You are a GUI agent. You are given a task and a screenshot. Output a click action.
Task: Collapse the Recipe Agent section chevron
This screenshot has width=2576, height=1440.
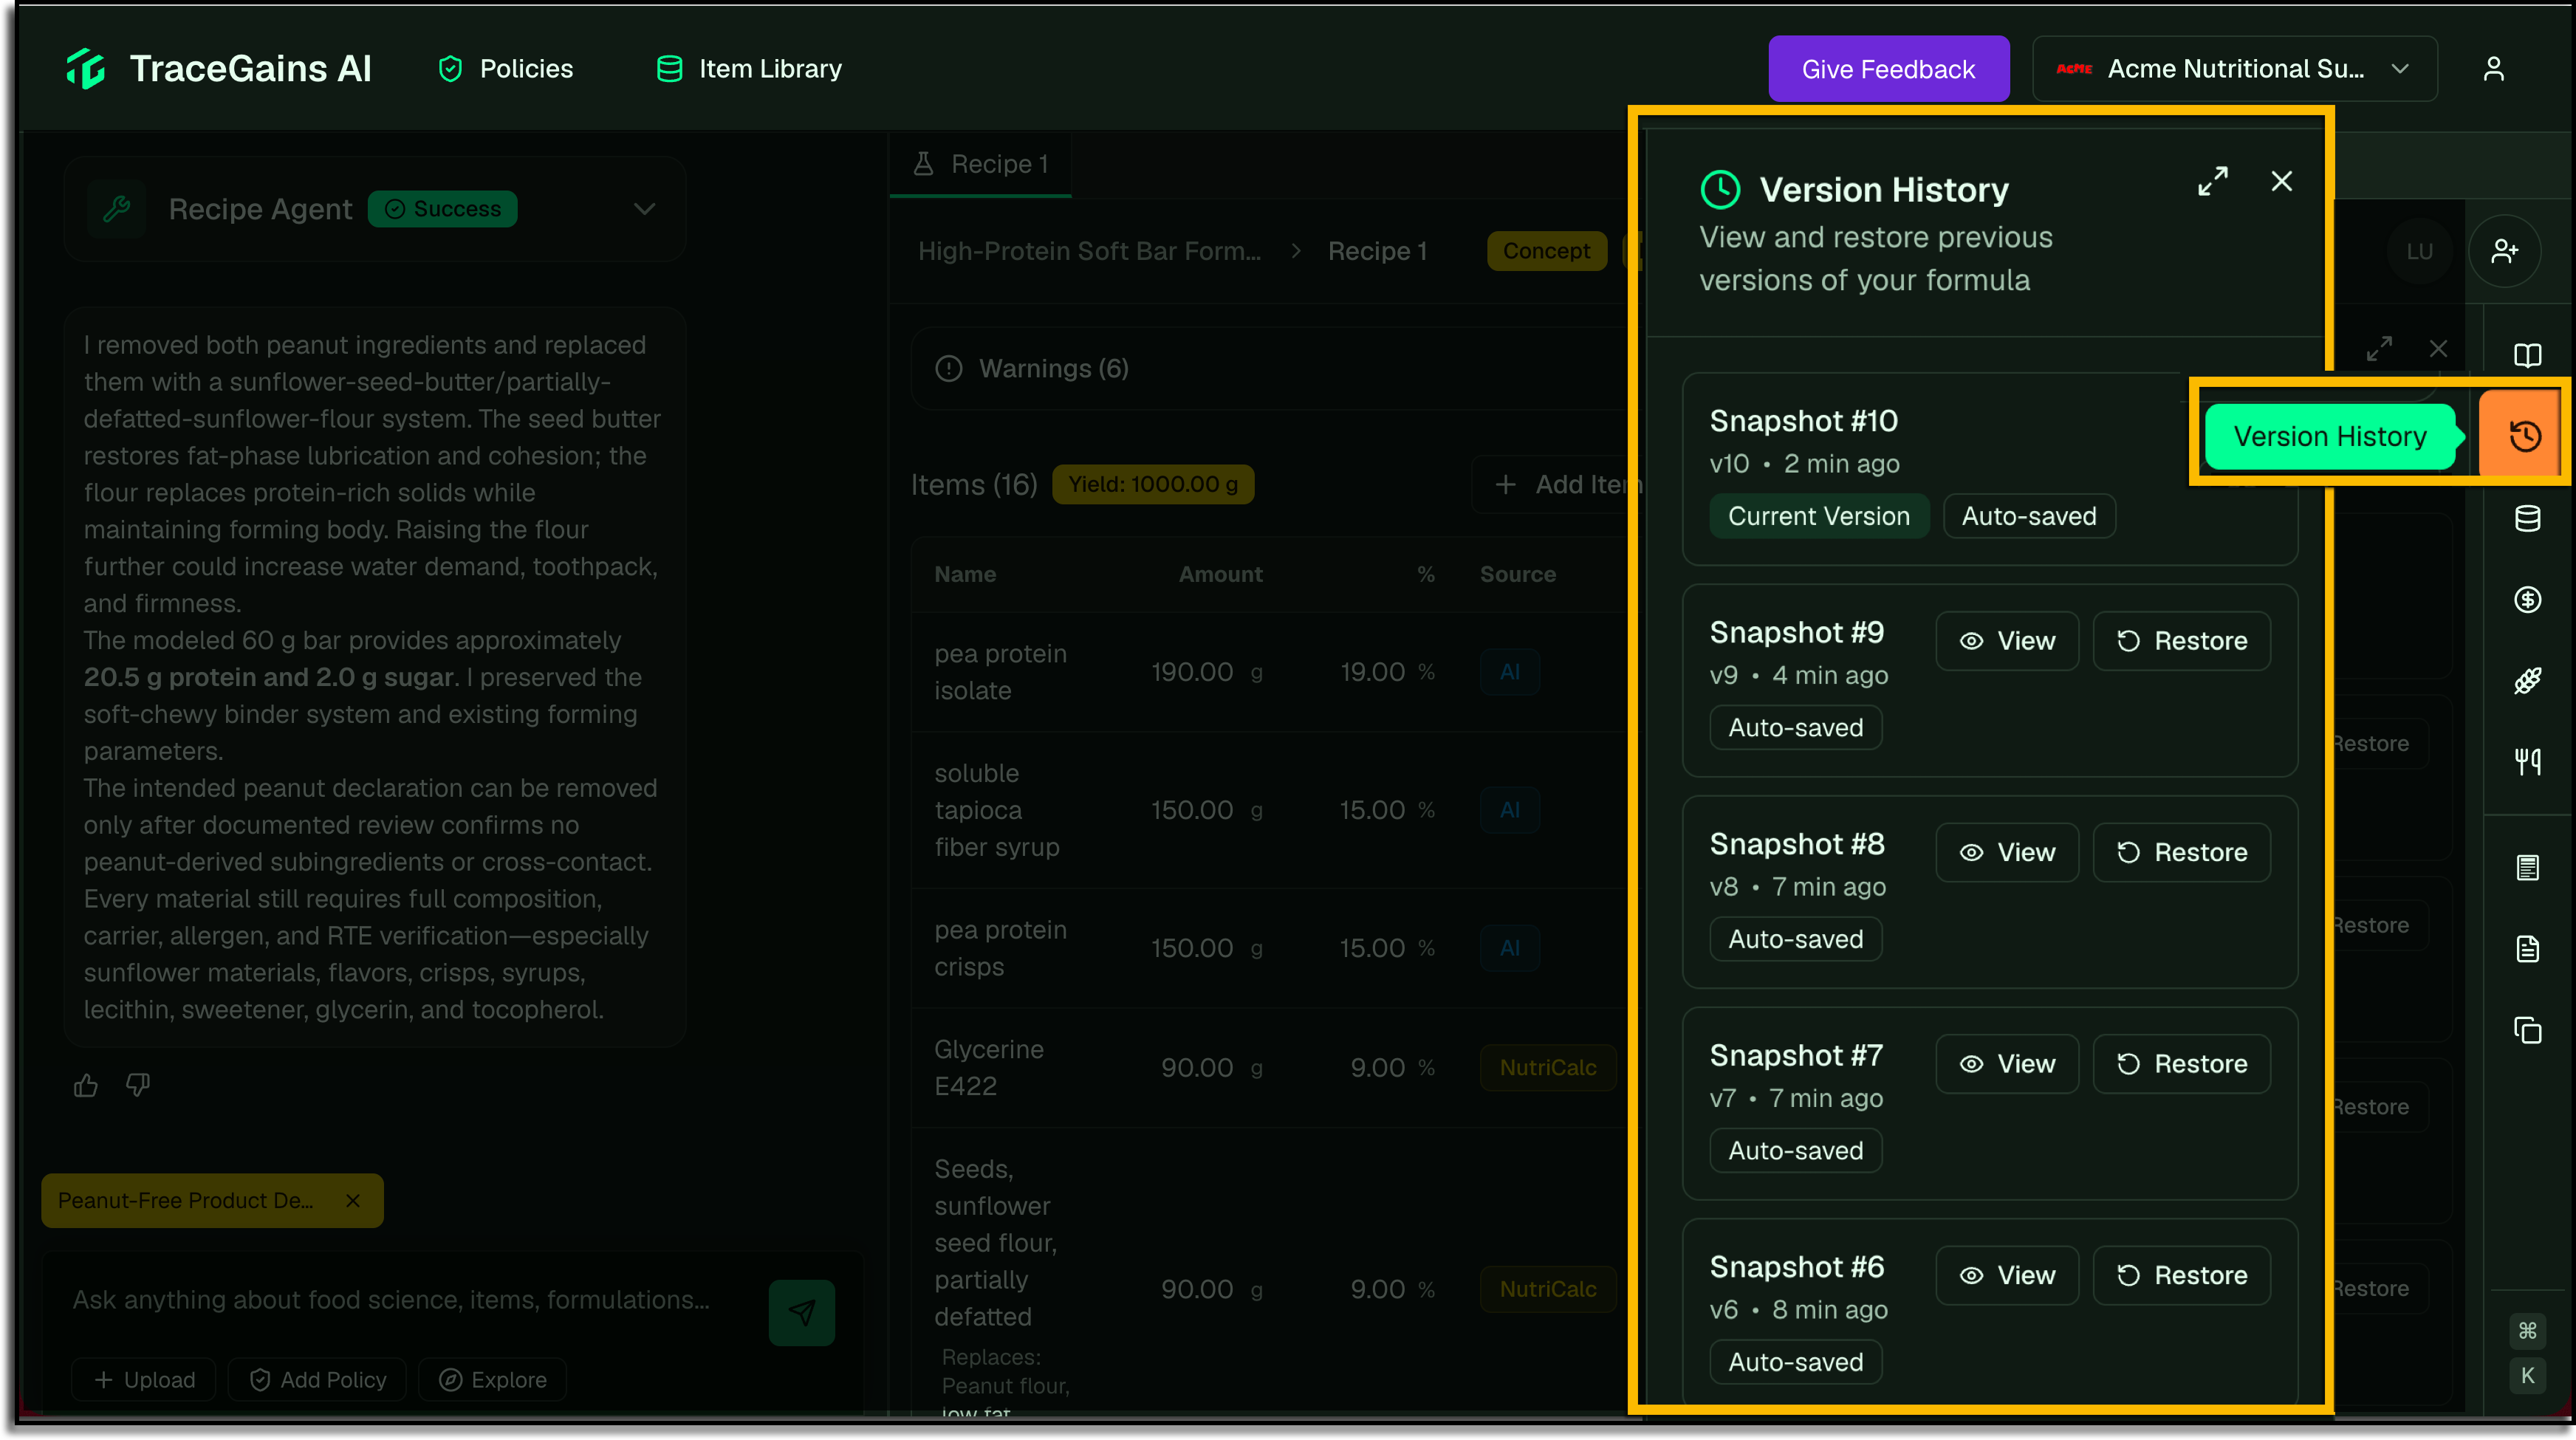point(645,209)
